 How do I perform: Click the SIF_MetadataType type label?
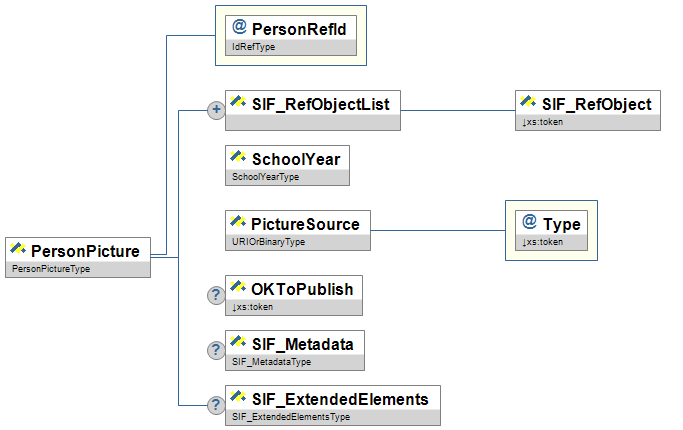268,362
